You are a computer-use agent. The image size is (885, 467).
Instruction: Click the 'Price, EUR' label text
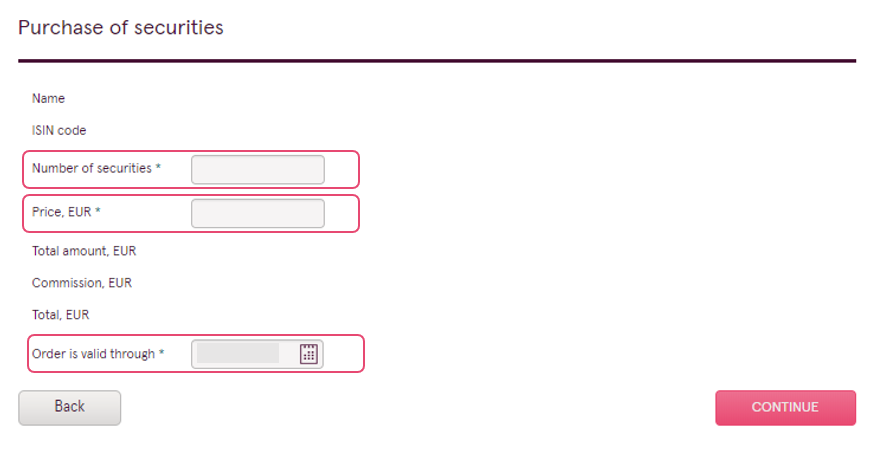62,212
